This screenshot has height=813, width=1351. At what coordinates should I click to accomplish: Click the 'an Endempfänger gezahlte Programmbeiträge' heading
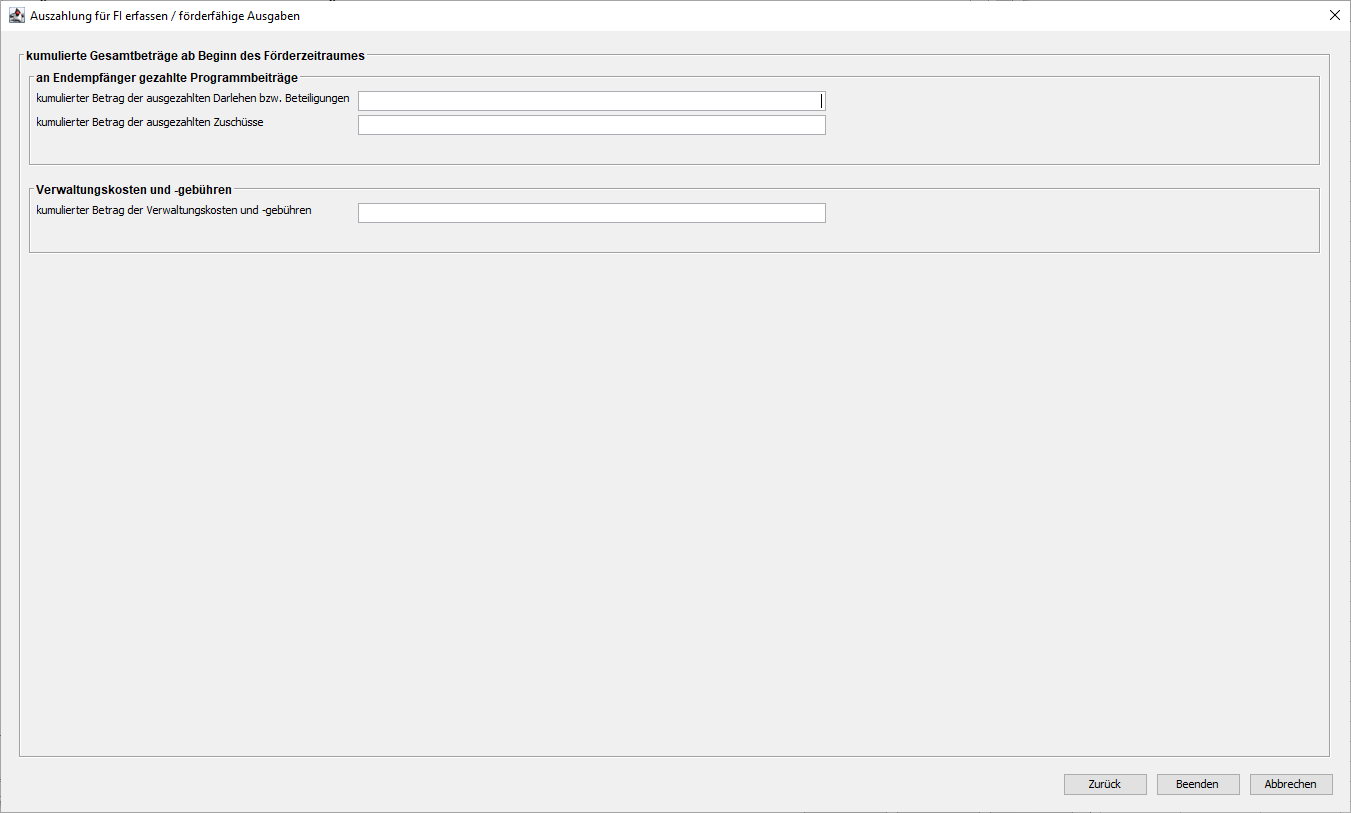[x=167, y=78]
